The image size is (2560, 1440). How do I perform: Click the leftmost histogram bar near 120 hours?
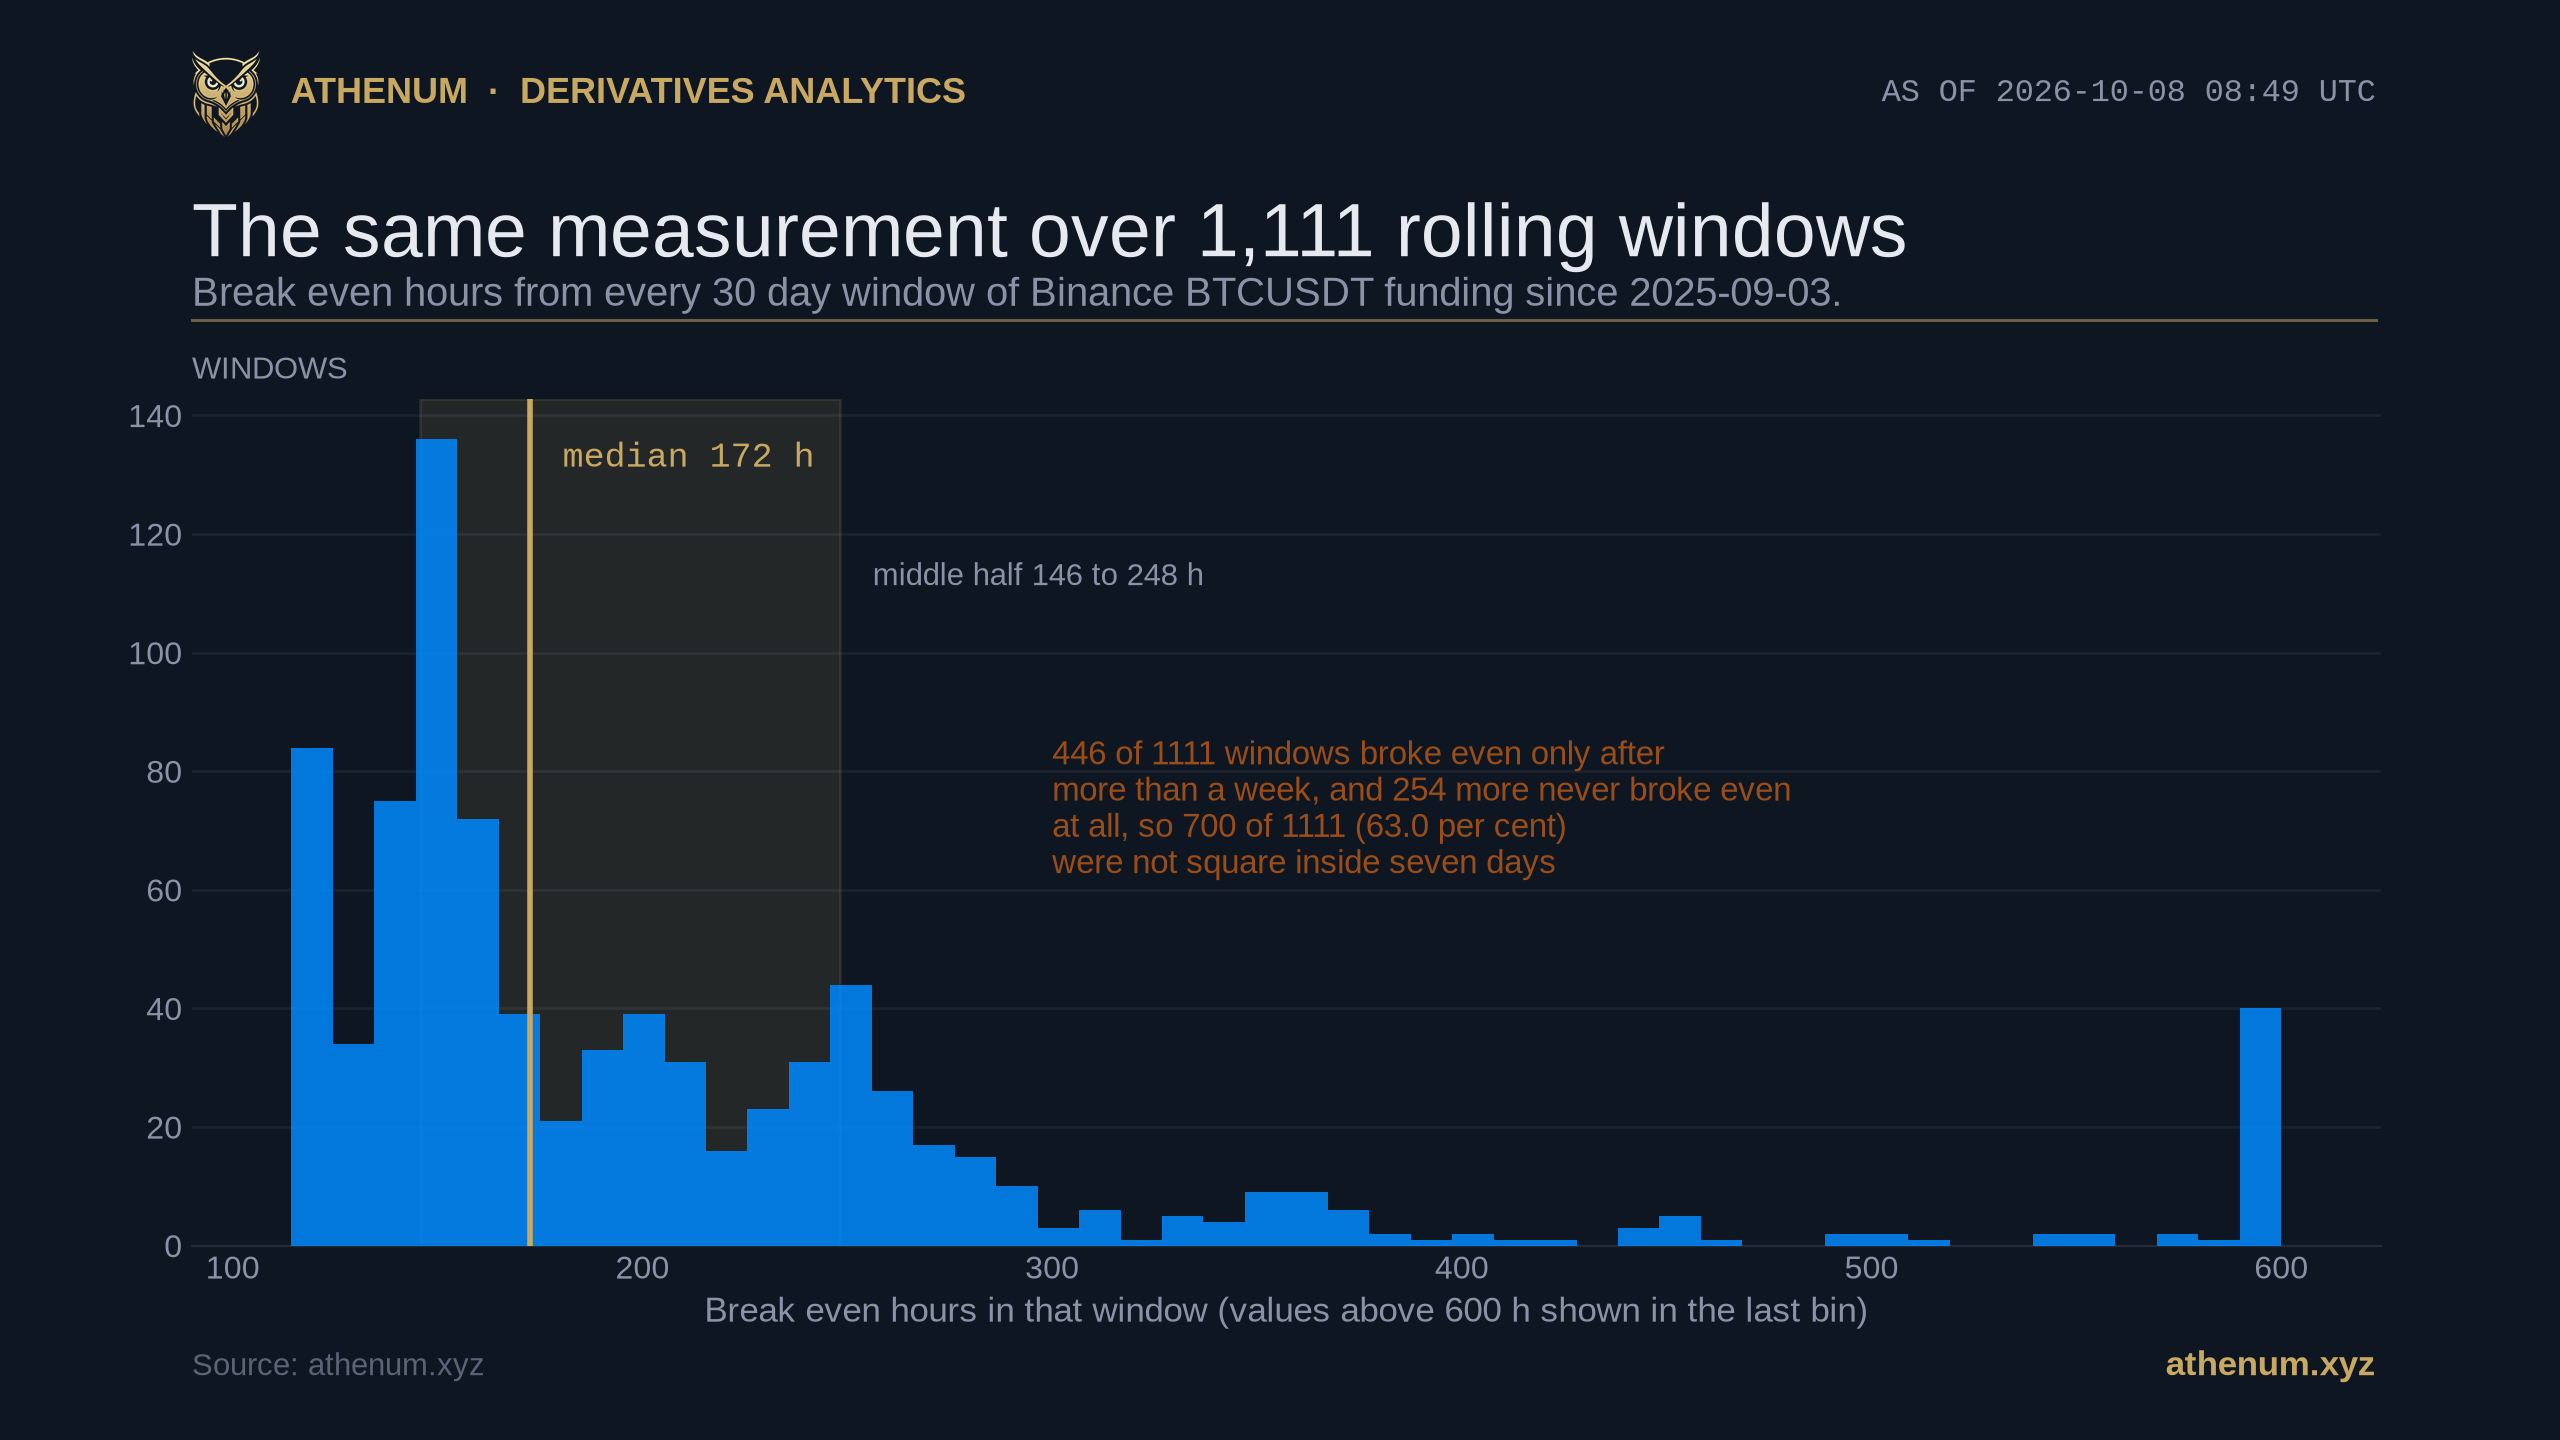[x=312, y=997]
